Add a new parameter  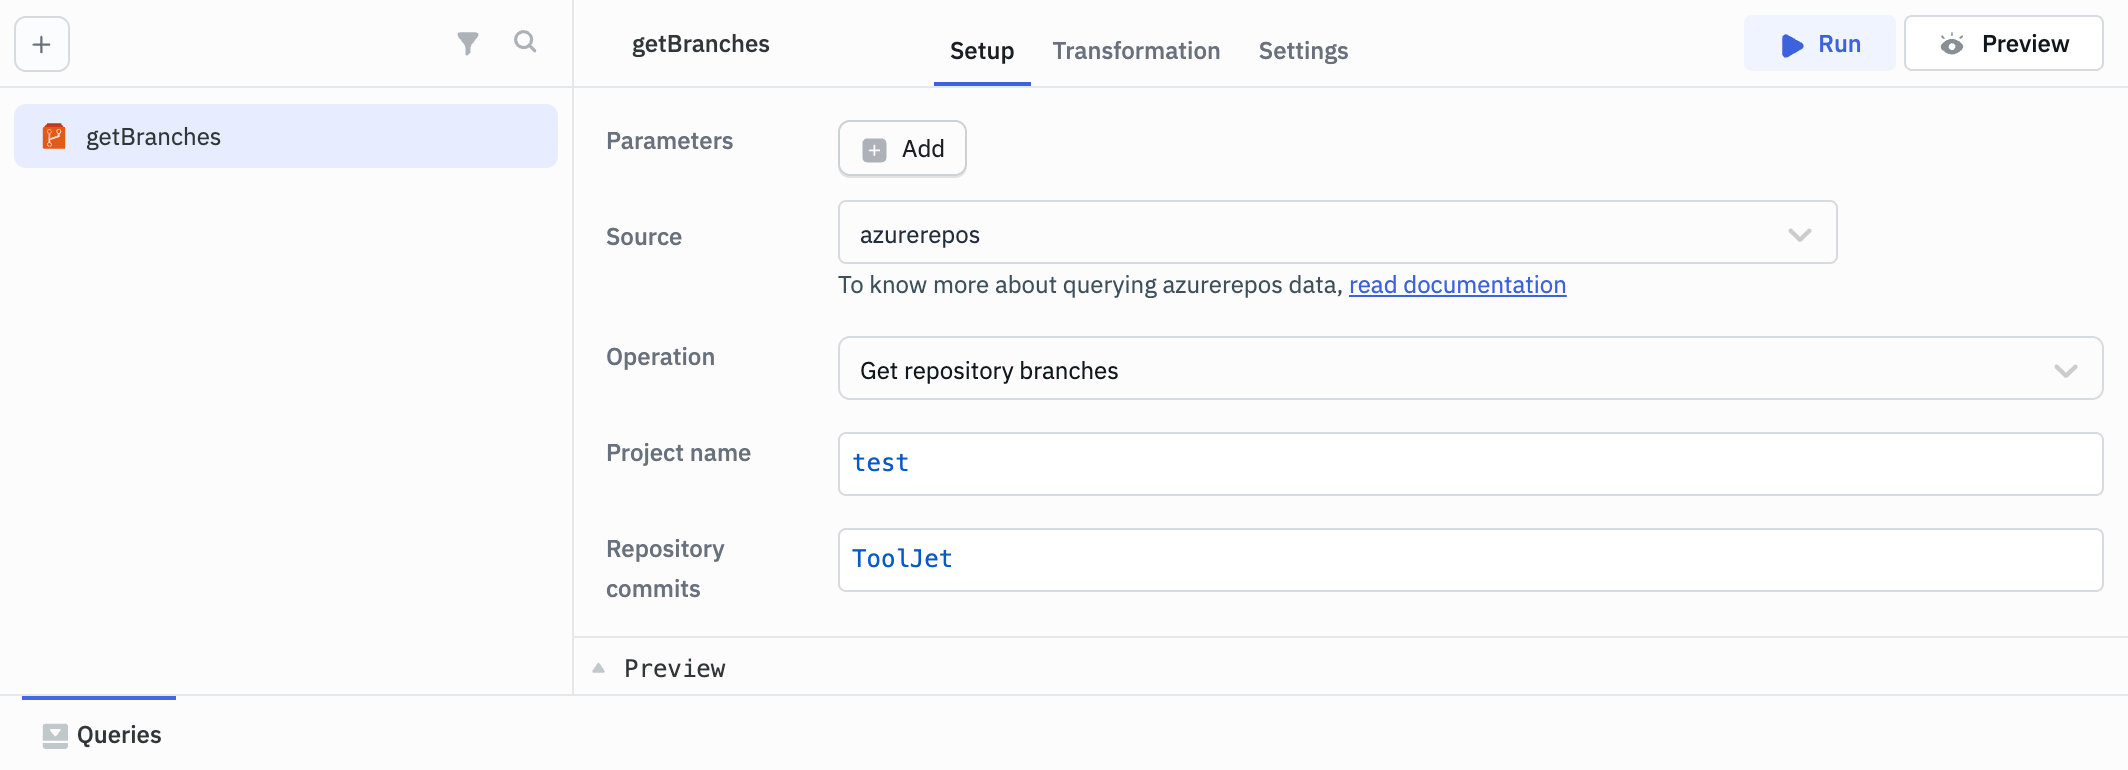902,149
